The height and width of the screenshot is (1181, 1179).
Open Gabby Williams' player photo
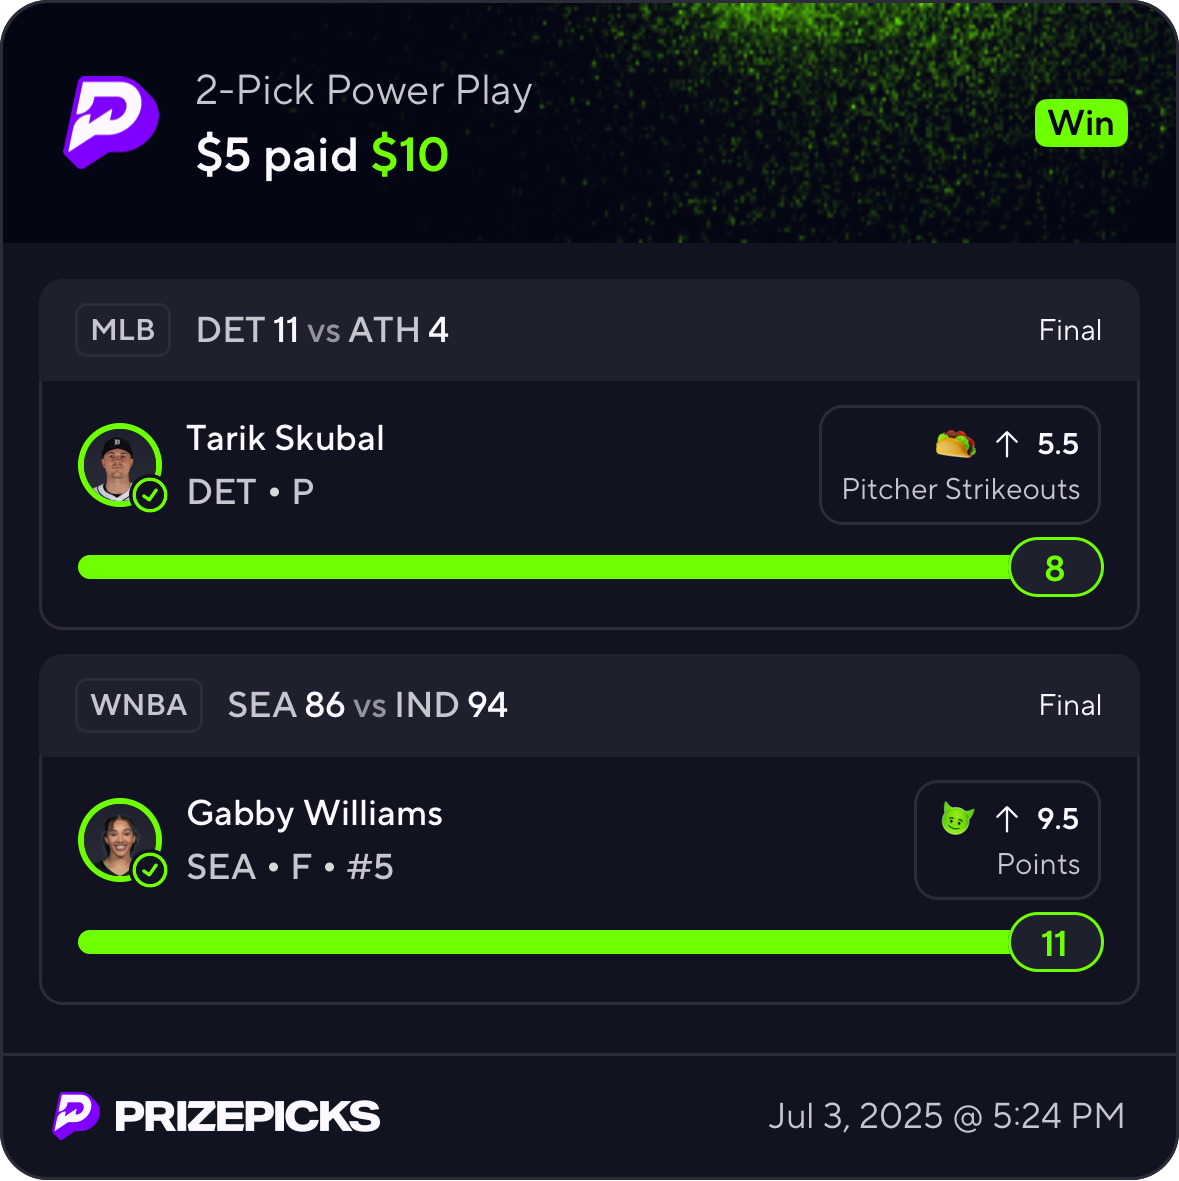[x=117, y=838]
